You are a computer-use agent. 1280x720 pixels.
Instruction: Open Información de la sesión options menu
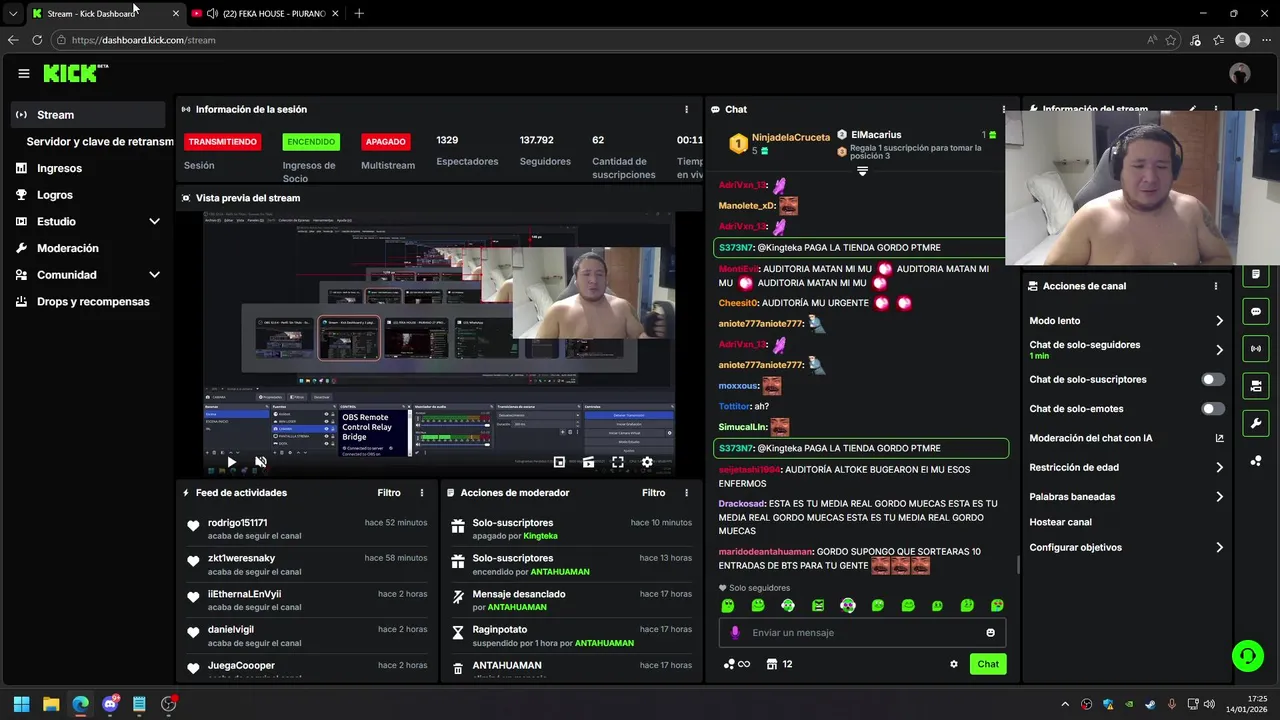[x=686, y=109]
